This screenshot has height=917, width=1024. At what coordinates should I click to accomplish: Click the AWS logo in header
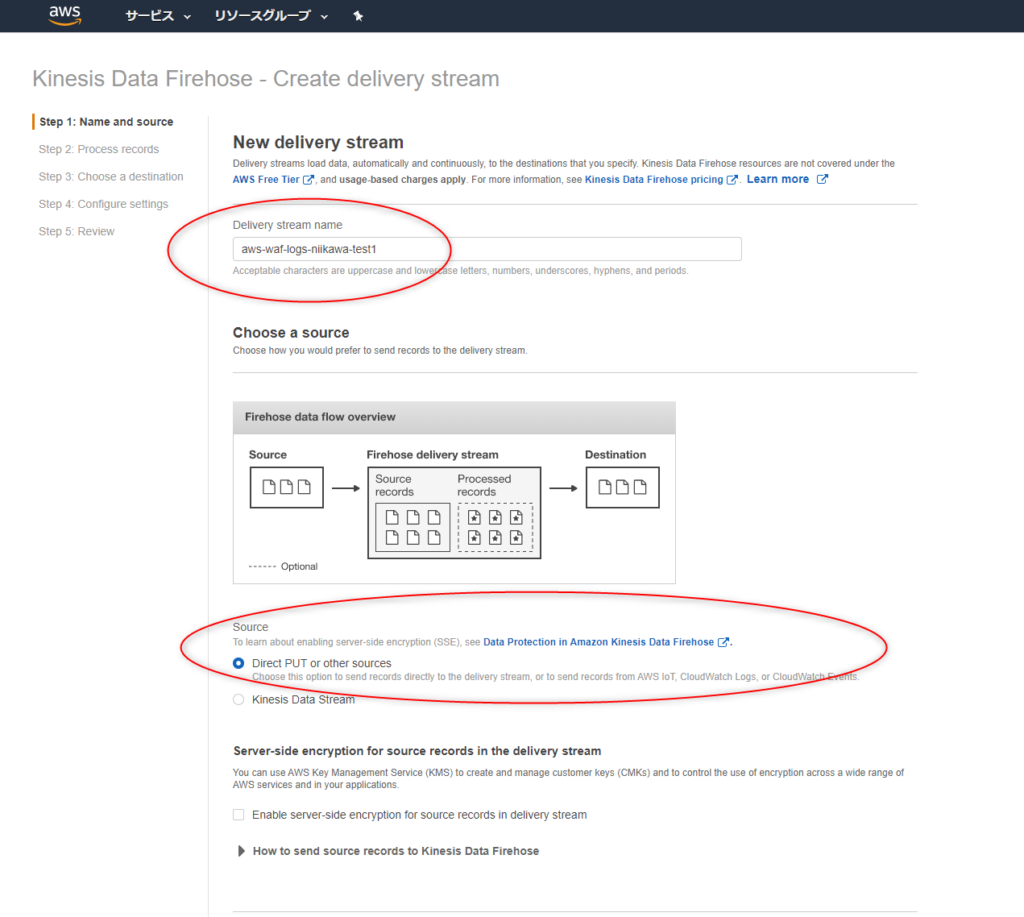tap(65, 15)
